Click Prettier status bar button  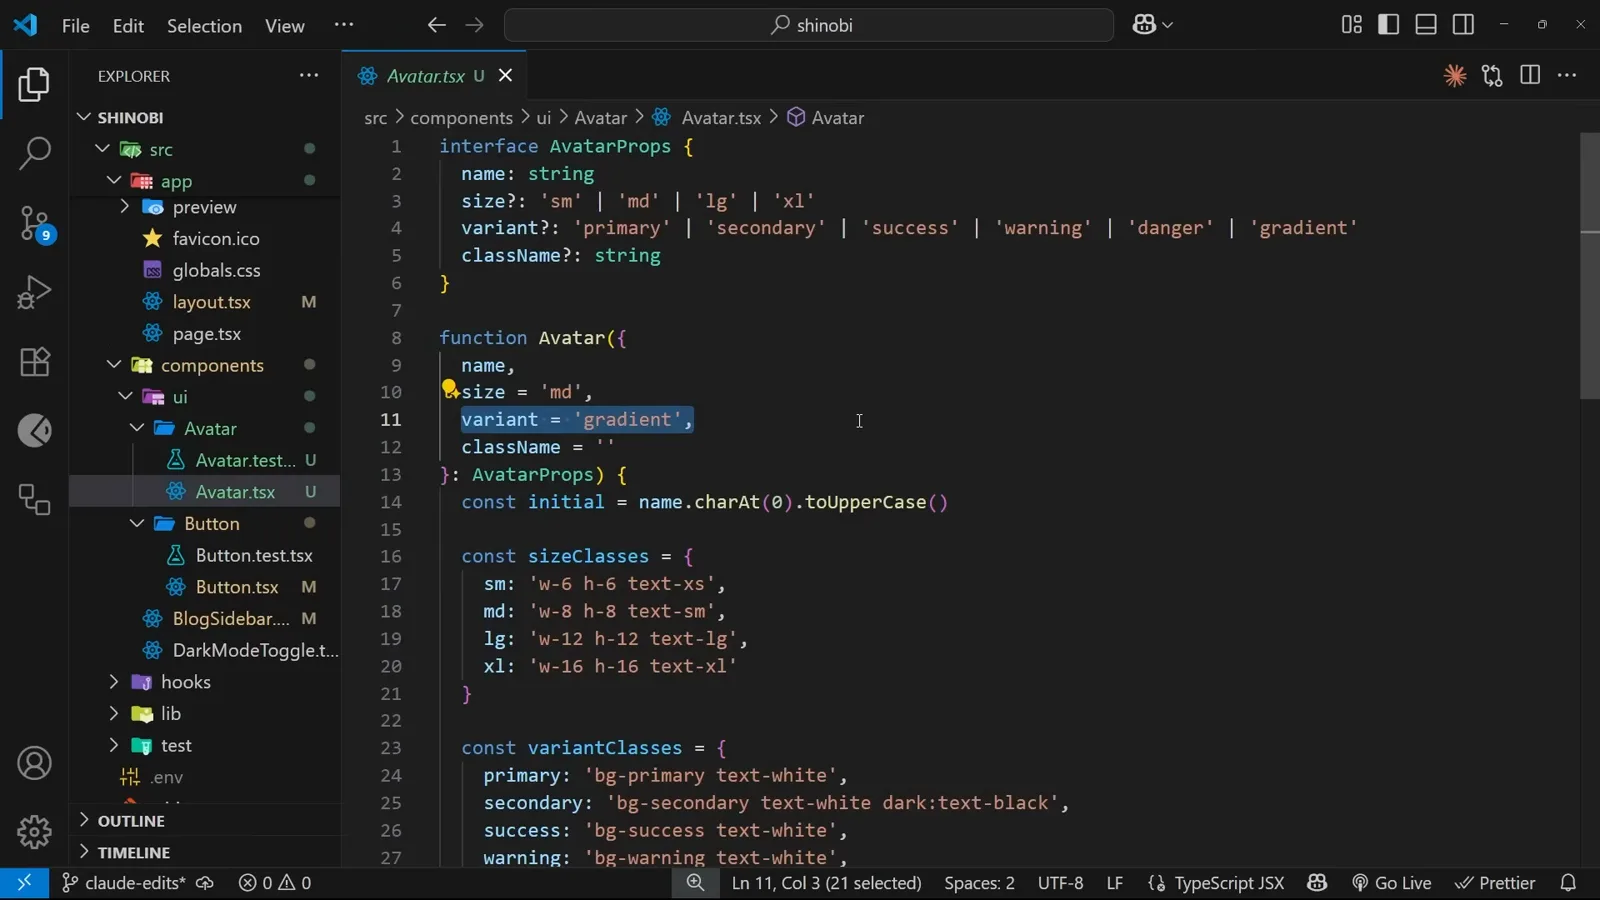tap(1495, 883)
